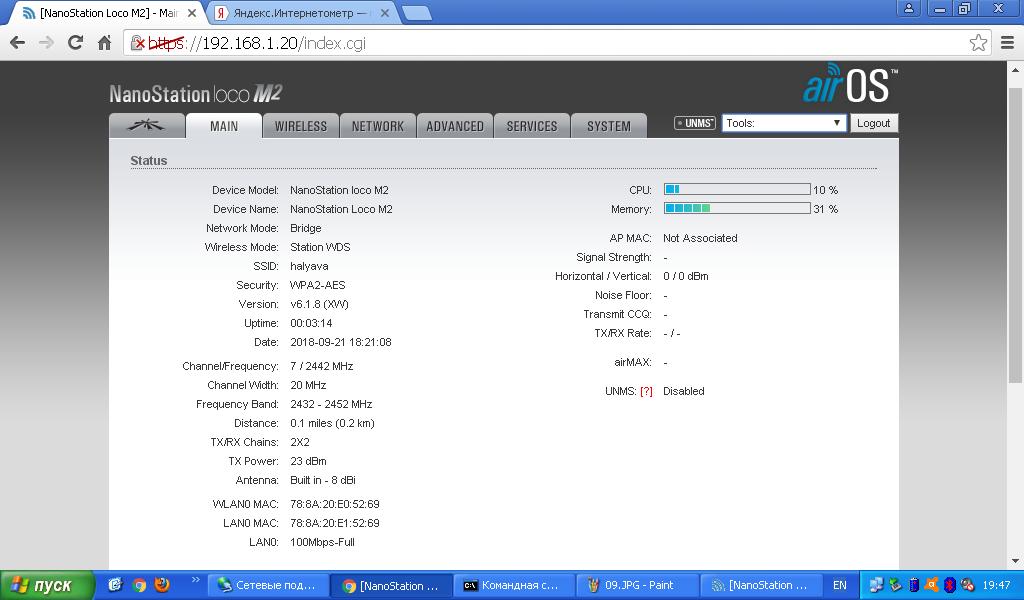Click the EN language indicator
Viewport: 1024px width, 600px height.
840,586
